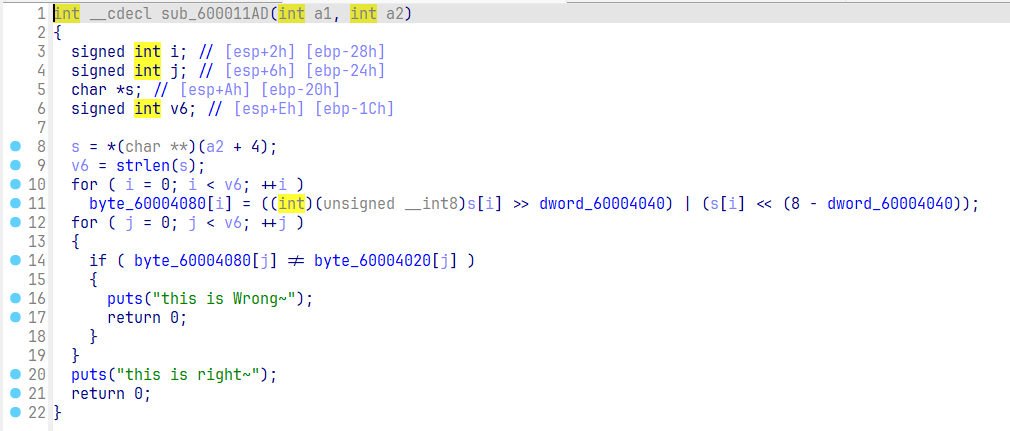Toggle the breakpoint marker on line 12
This screenshot has height=431, width=1010.
tap(14, 223)
